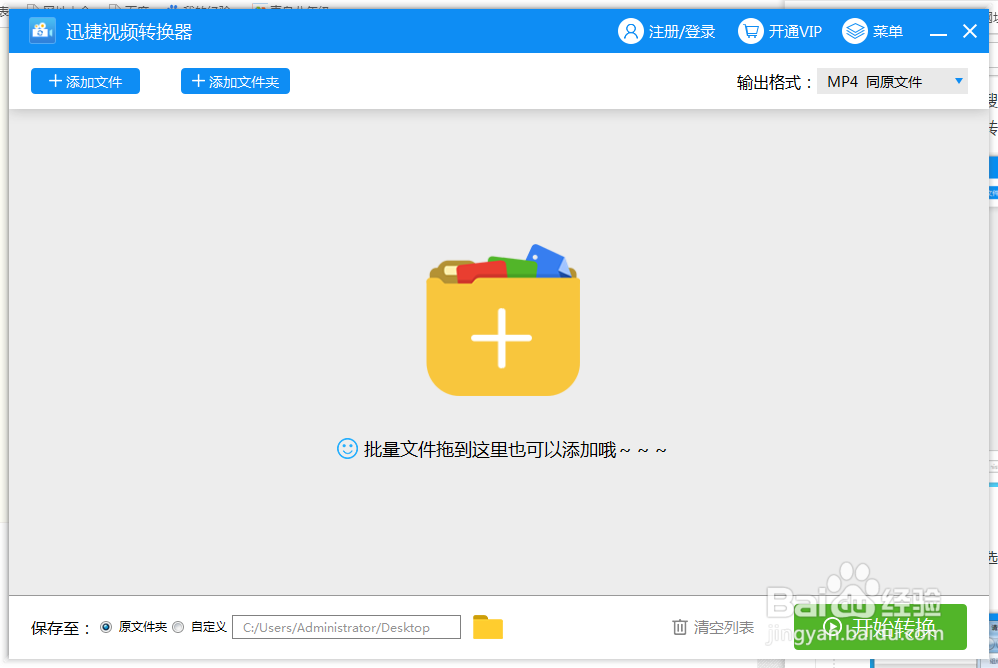Open the 菜单 menu
Image resolution: width=998 pixels, height=668 pixels.
tap(888, 31)
